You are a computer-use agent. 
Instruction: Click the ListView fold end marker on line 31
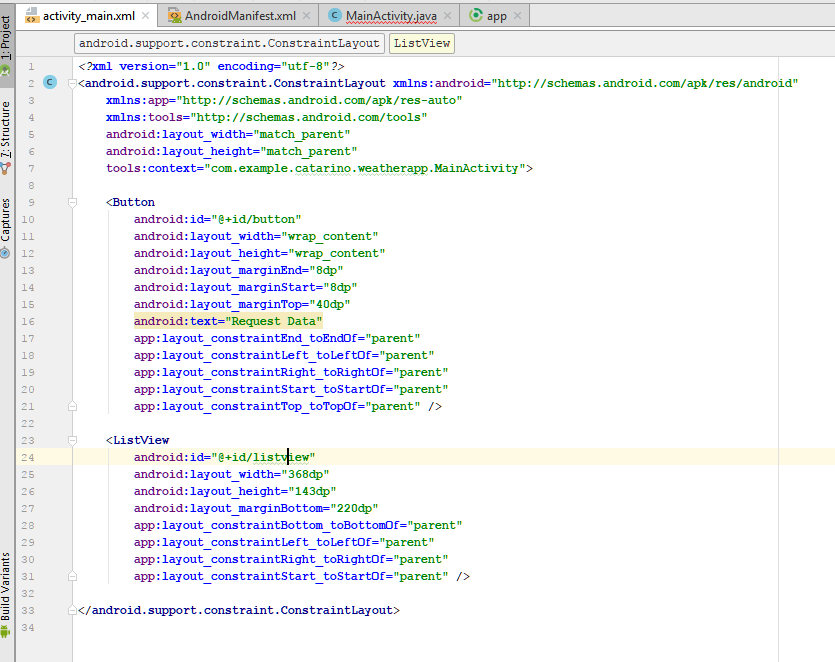(x=72, y=576)
